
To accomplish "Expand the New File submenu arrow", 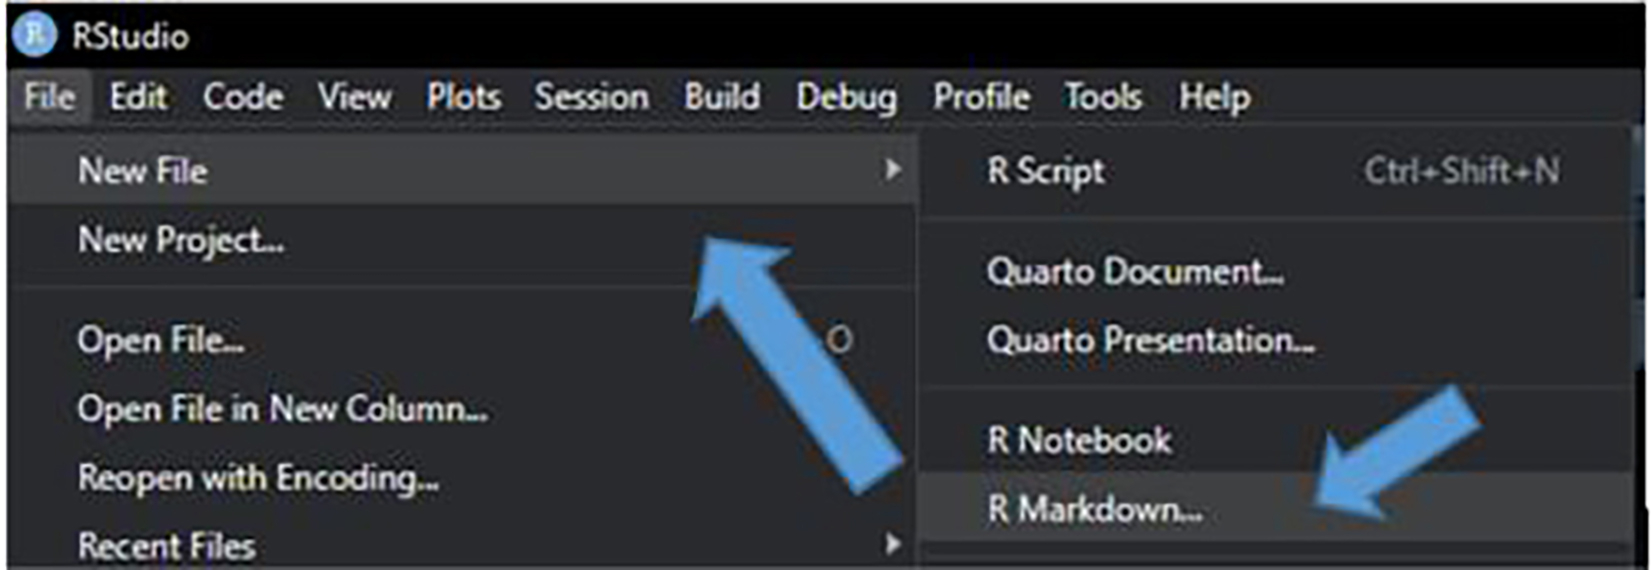I will (892, 171).
